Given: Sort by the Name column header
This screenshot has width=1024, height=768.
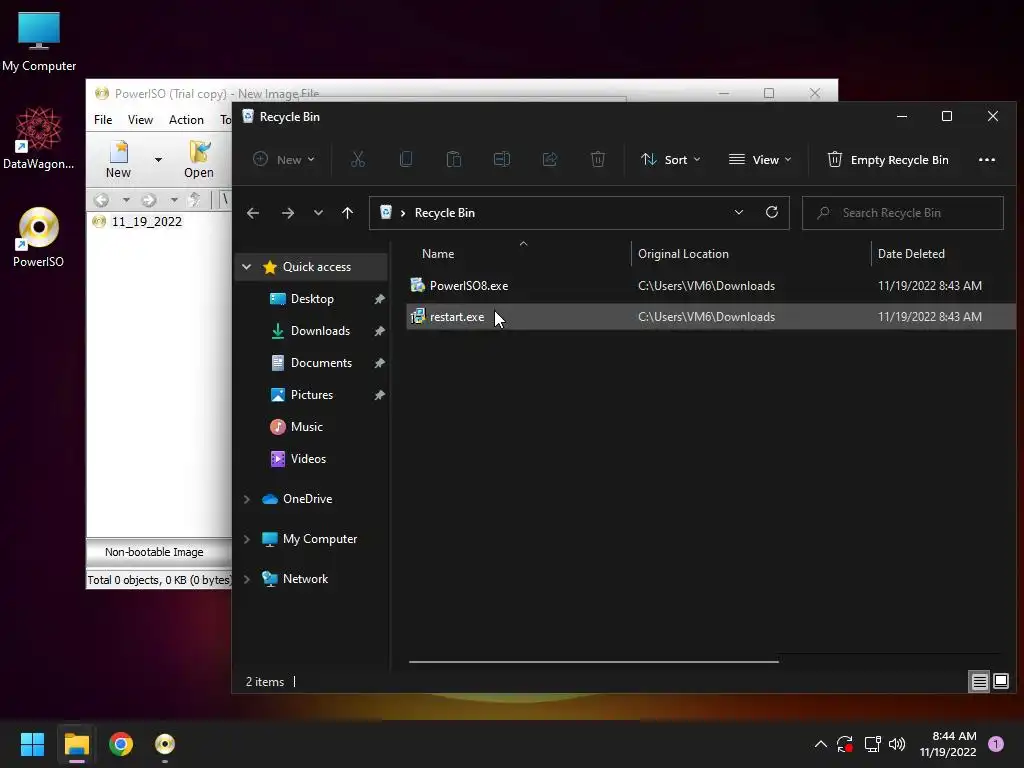Looking at the screenshot, I should click(x=438, y=254).
